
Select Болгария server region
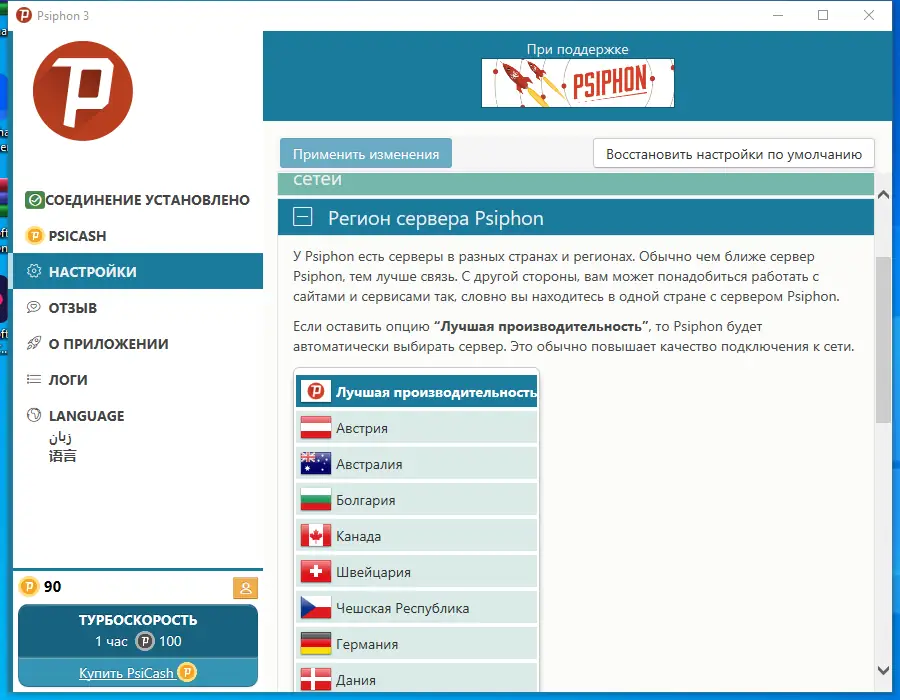(417, 500)
